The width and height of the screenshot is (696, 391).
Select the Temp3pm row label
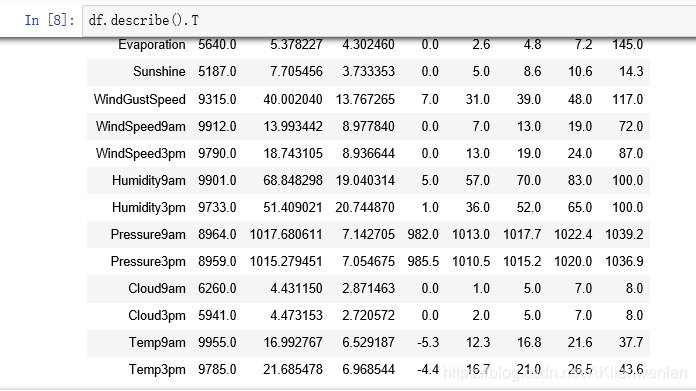coord(157,370)
